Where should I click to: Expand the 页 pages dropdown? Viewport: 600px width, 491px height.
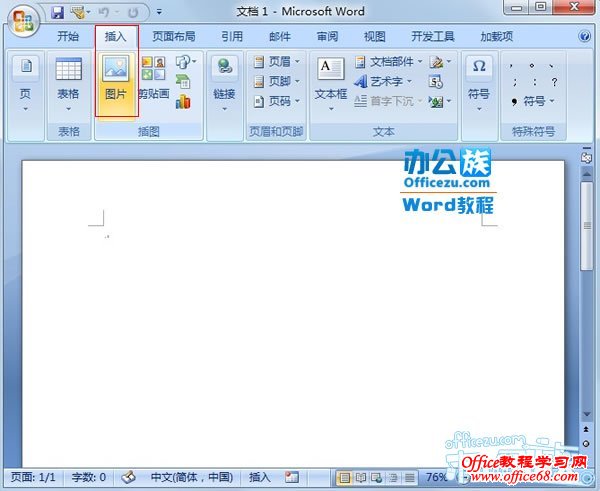[x=25, y=85]
